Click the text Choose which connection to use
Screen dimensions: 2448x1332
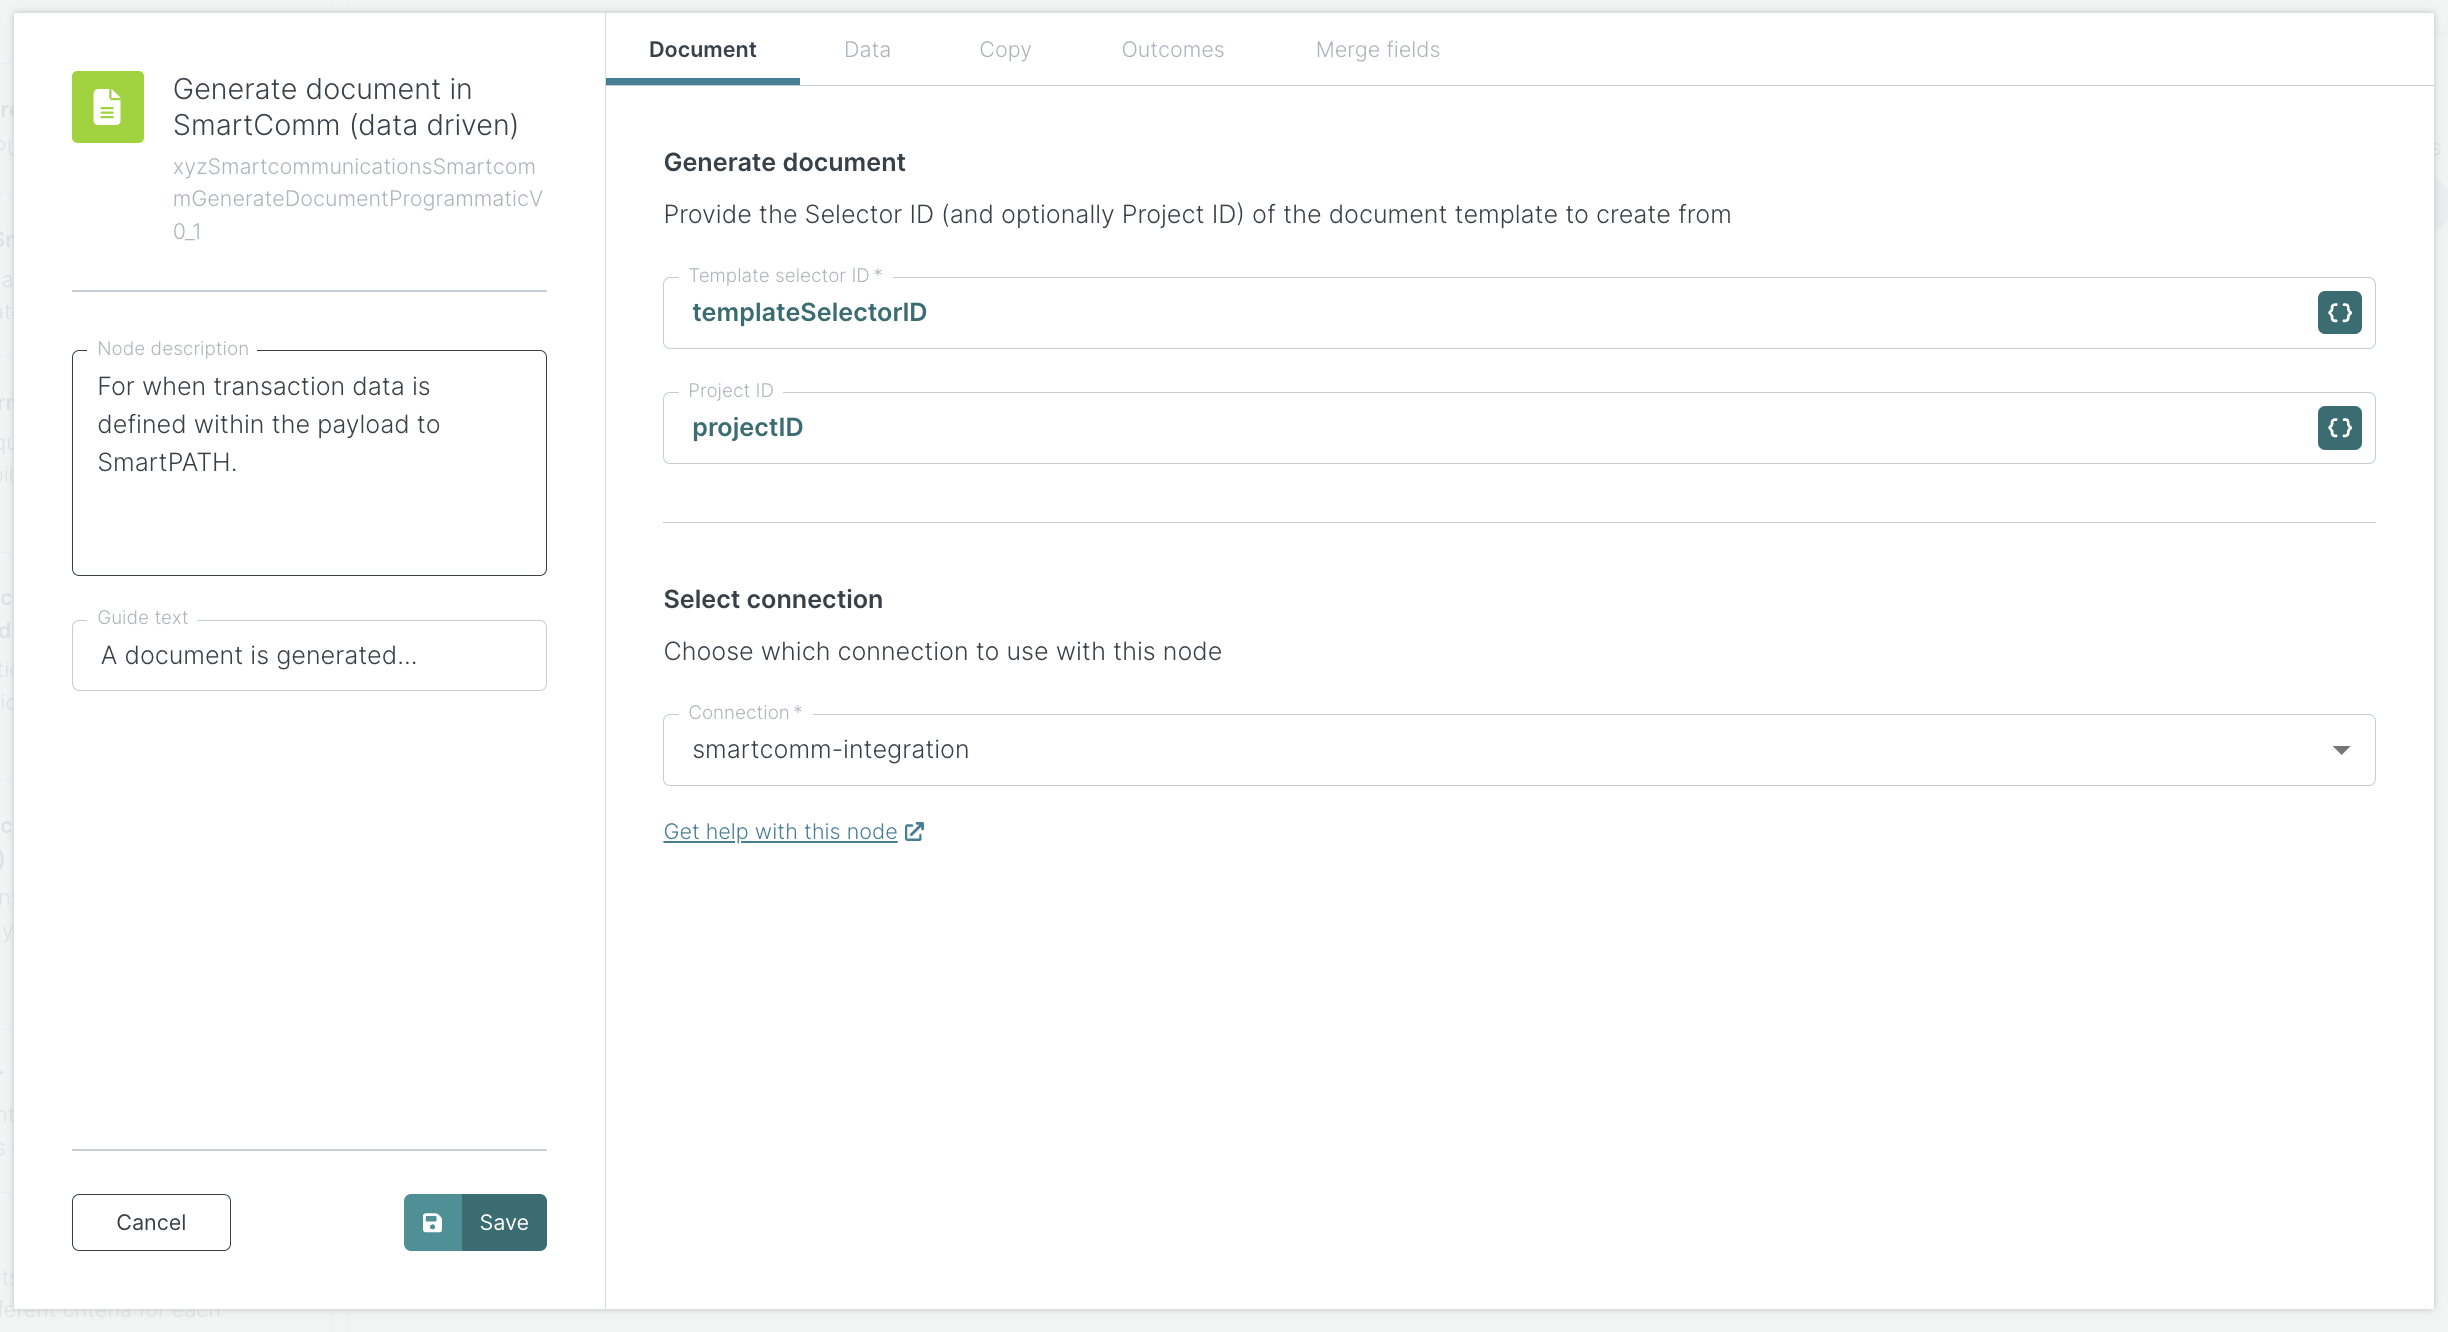point(942,651)
